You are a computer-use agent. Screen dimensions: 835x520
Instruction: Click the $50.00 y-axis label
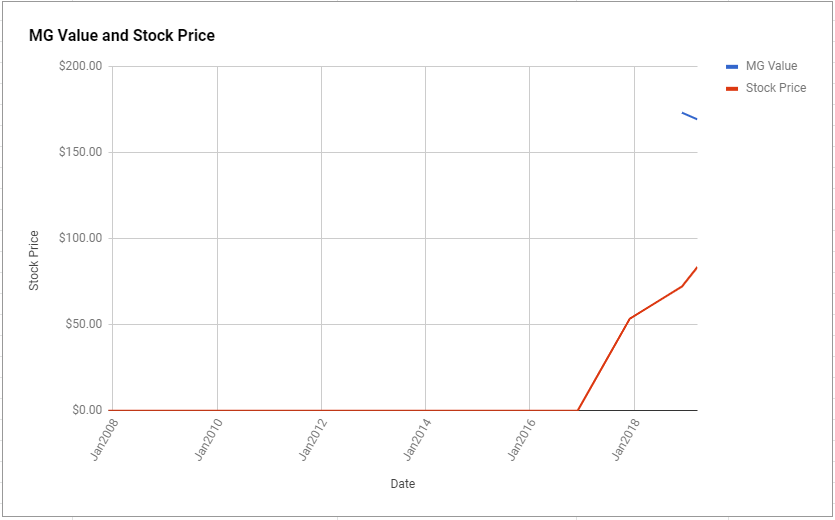(x=83, y=324)
